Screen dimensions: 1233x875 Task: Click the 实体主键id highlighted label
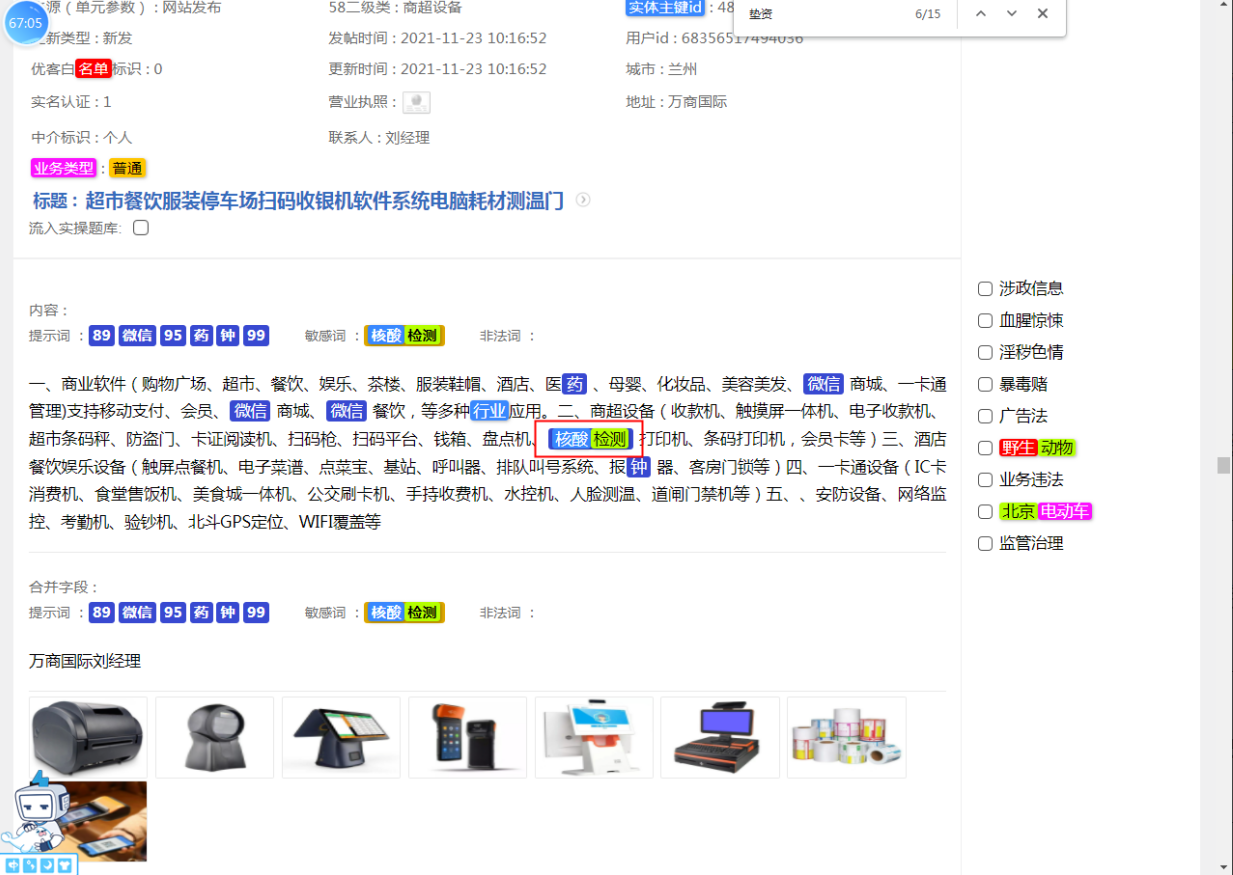667,8
